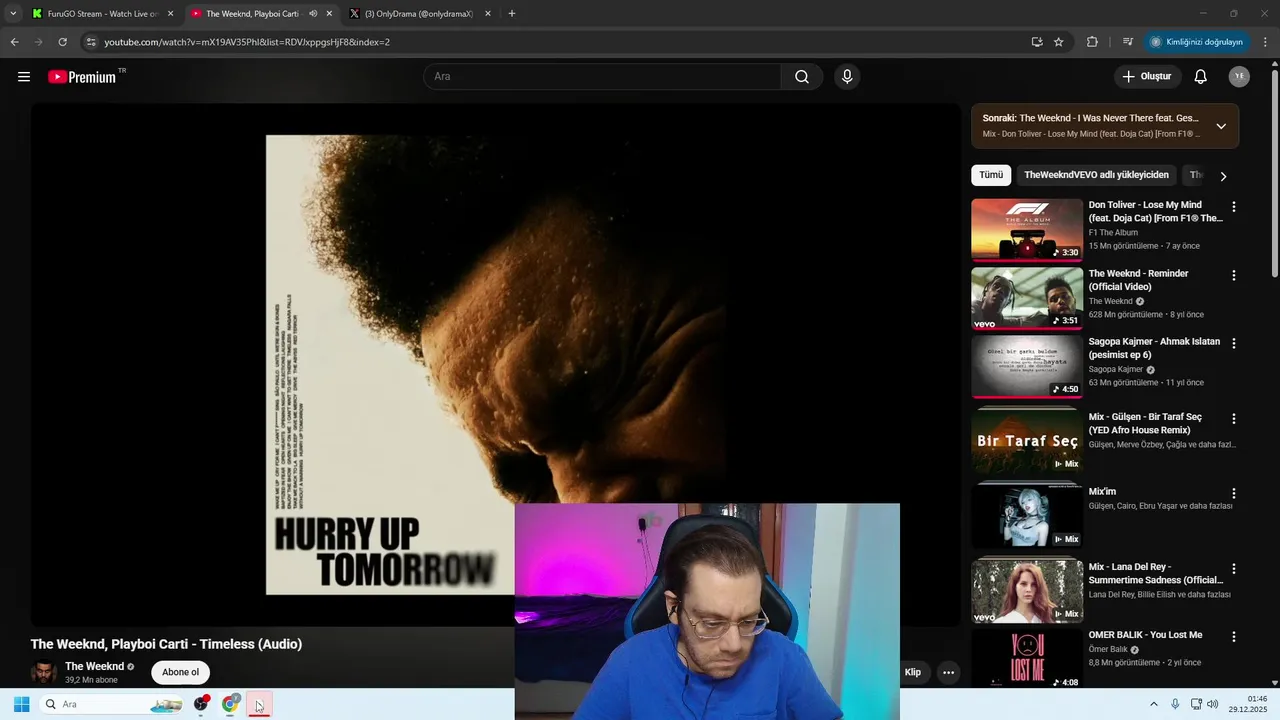Reload the page in Chrome

coord(62,42)
